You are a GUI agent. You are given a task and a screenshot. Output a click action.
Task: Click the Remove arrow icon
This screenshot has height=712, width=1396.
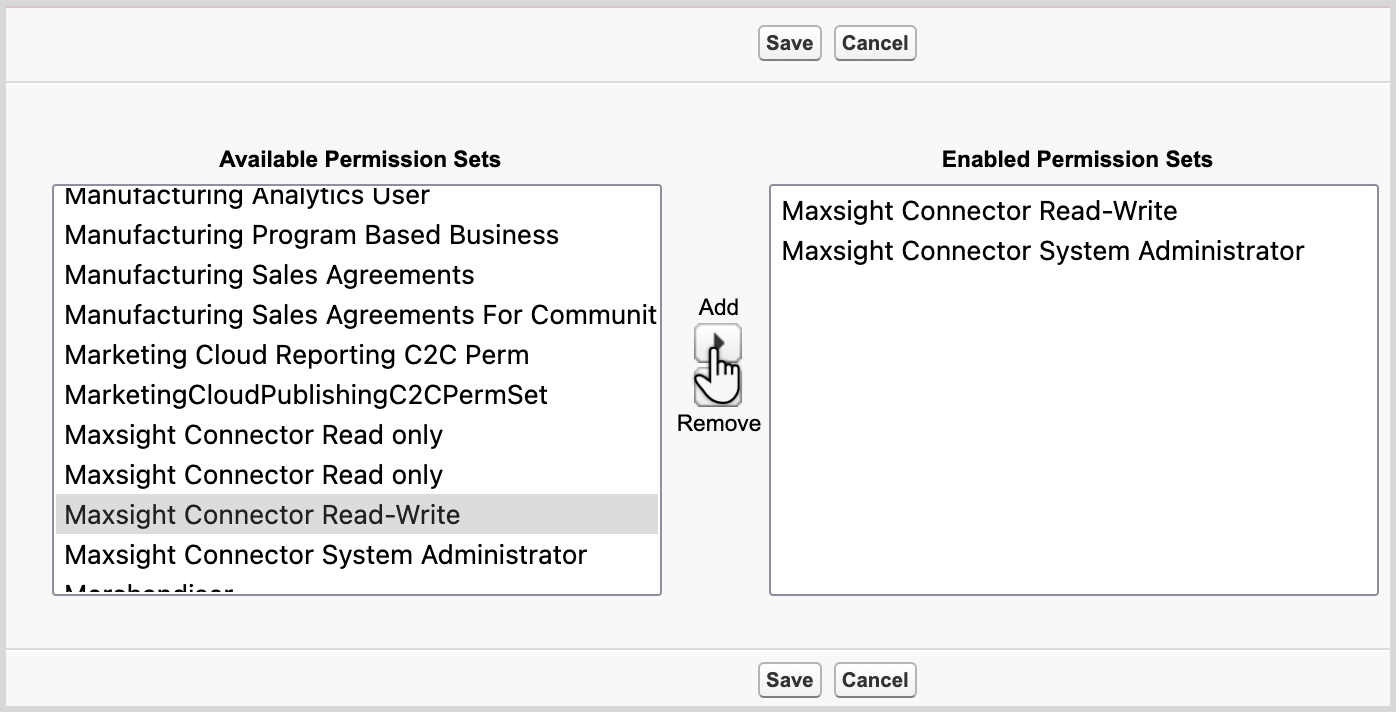click(x=720, y=385)
